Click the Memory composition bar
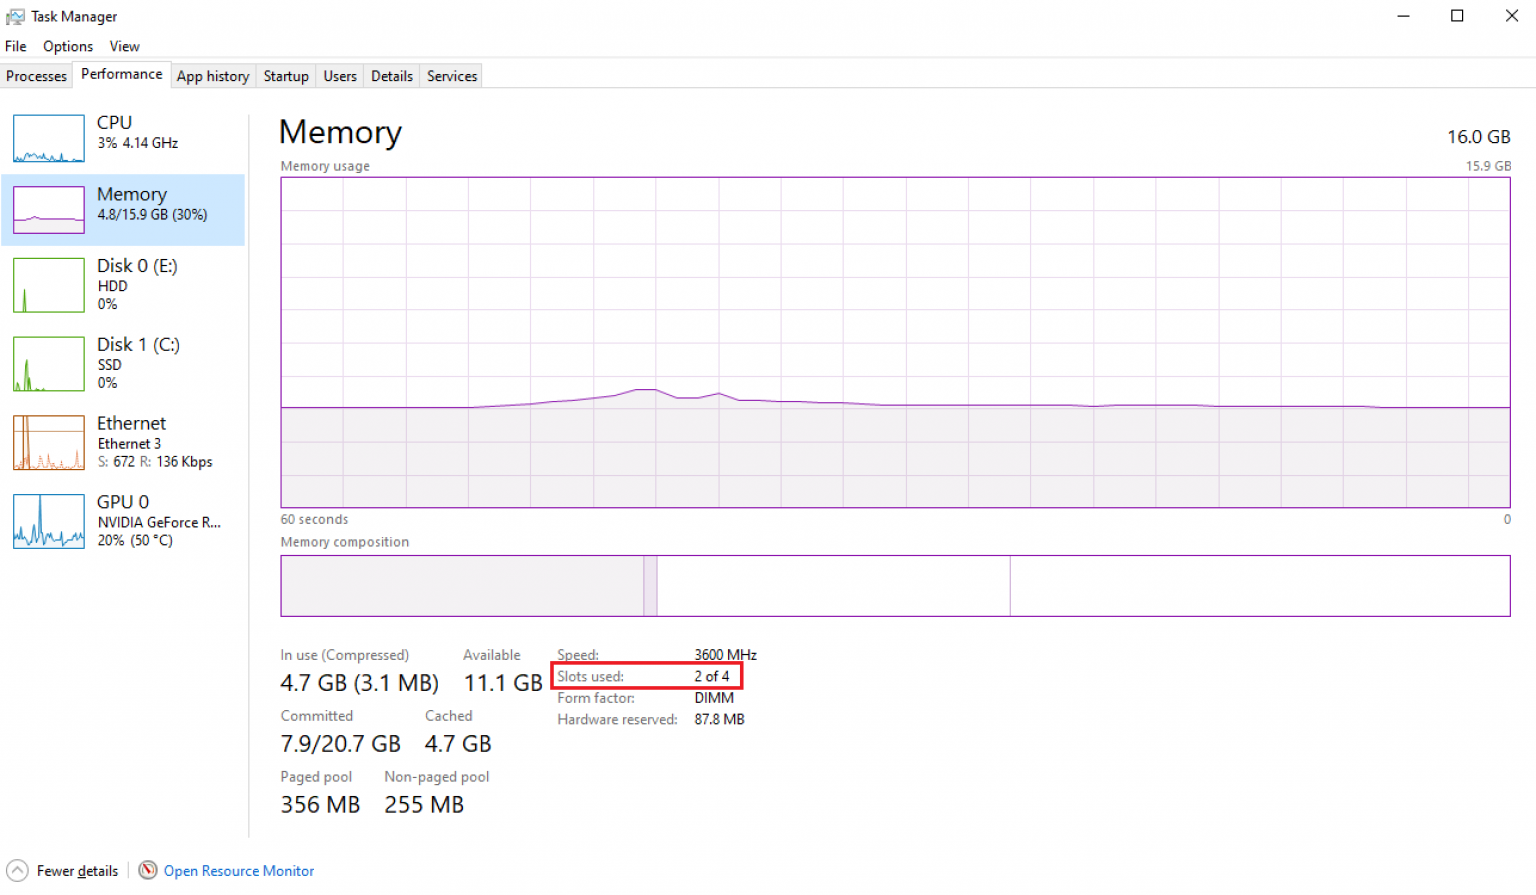Image resolution: width=1536 pixels, height=895 pixels. (x=895, y=586)
